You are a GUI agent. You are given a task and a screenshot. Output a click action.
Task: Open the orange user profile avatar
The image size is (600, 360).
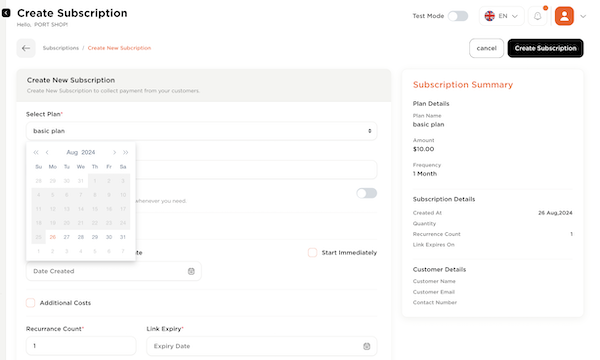click(564, 16)
